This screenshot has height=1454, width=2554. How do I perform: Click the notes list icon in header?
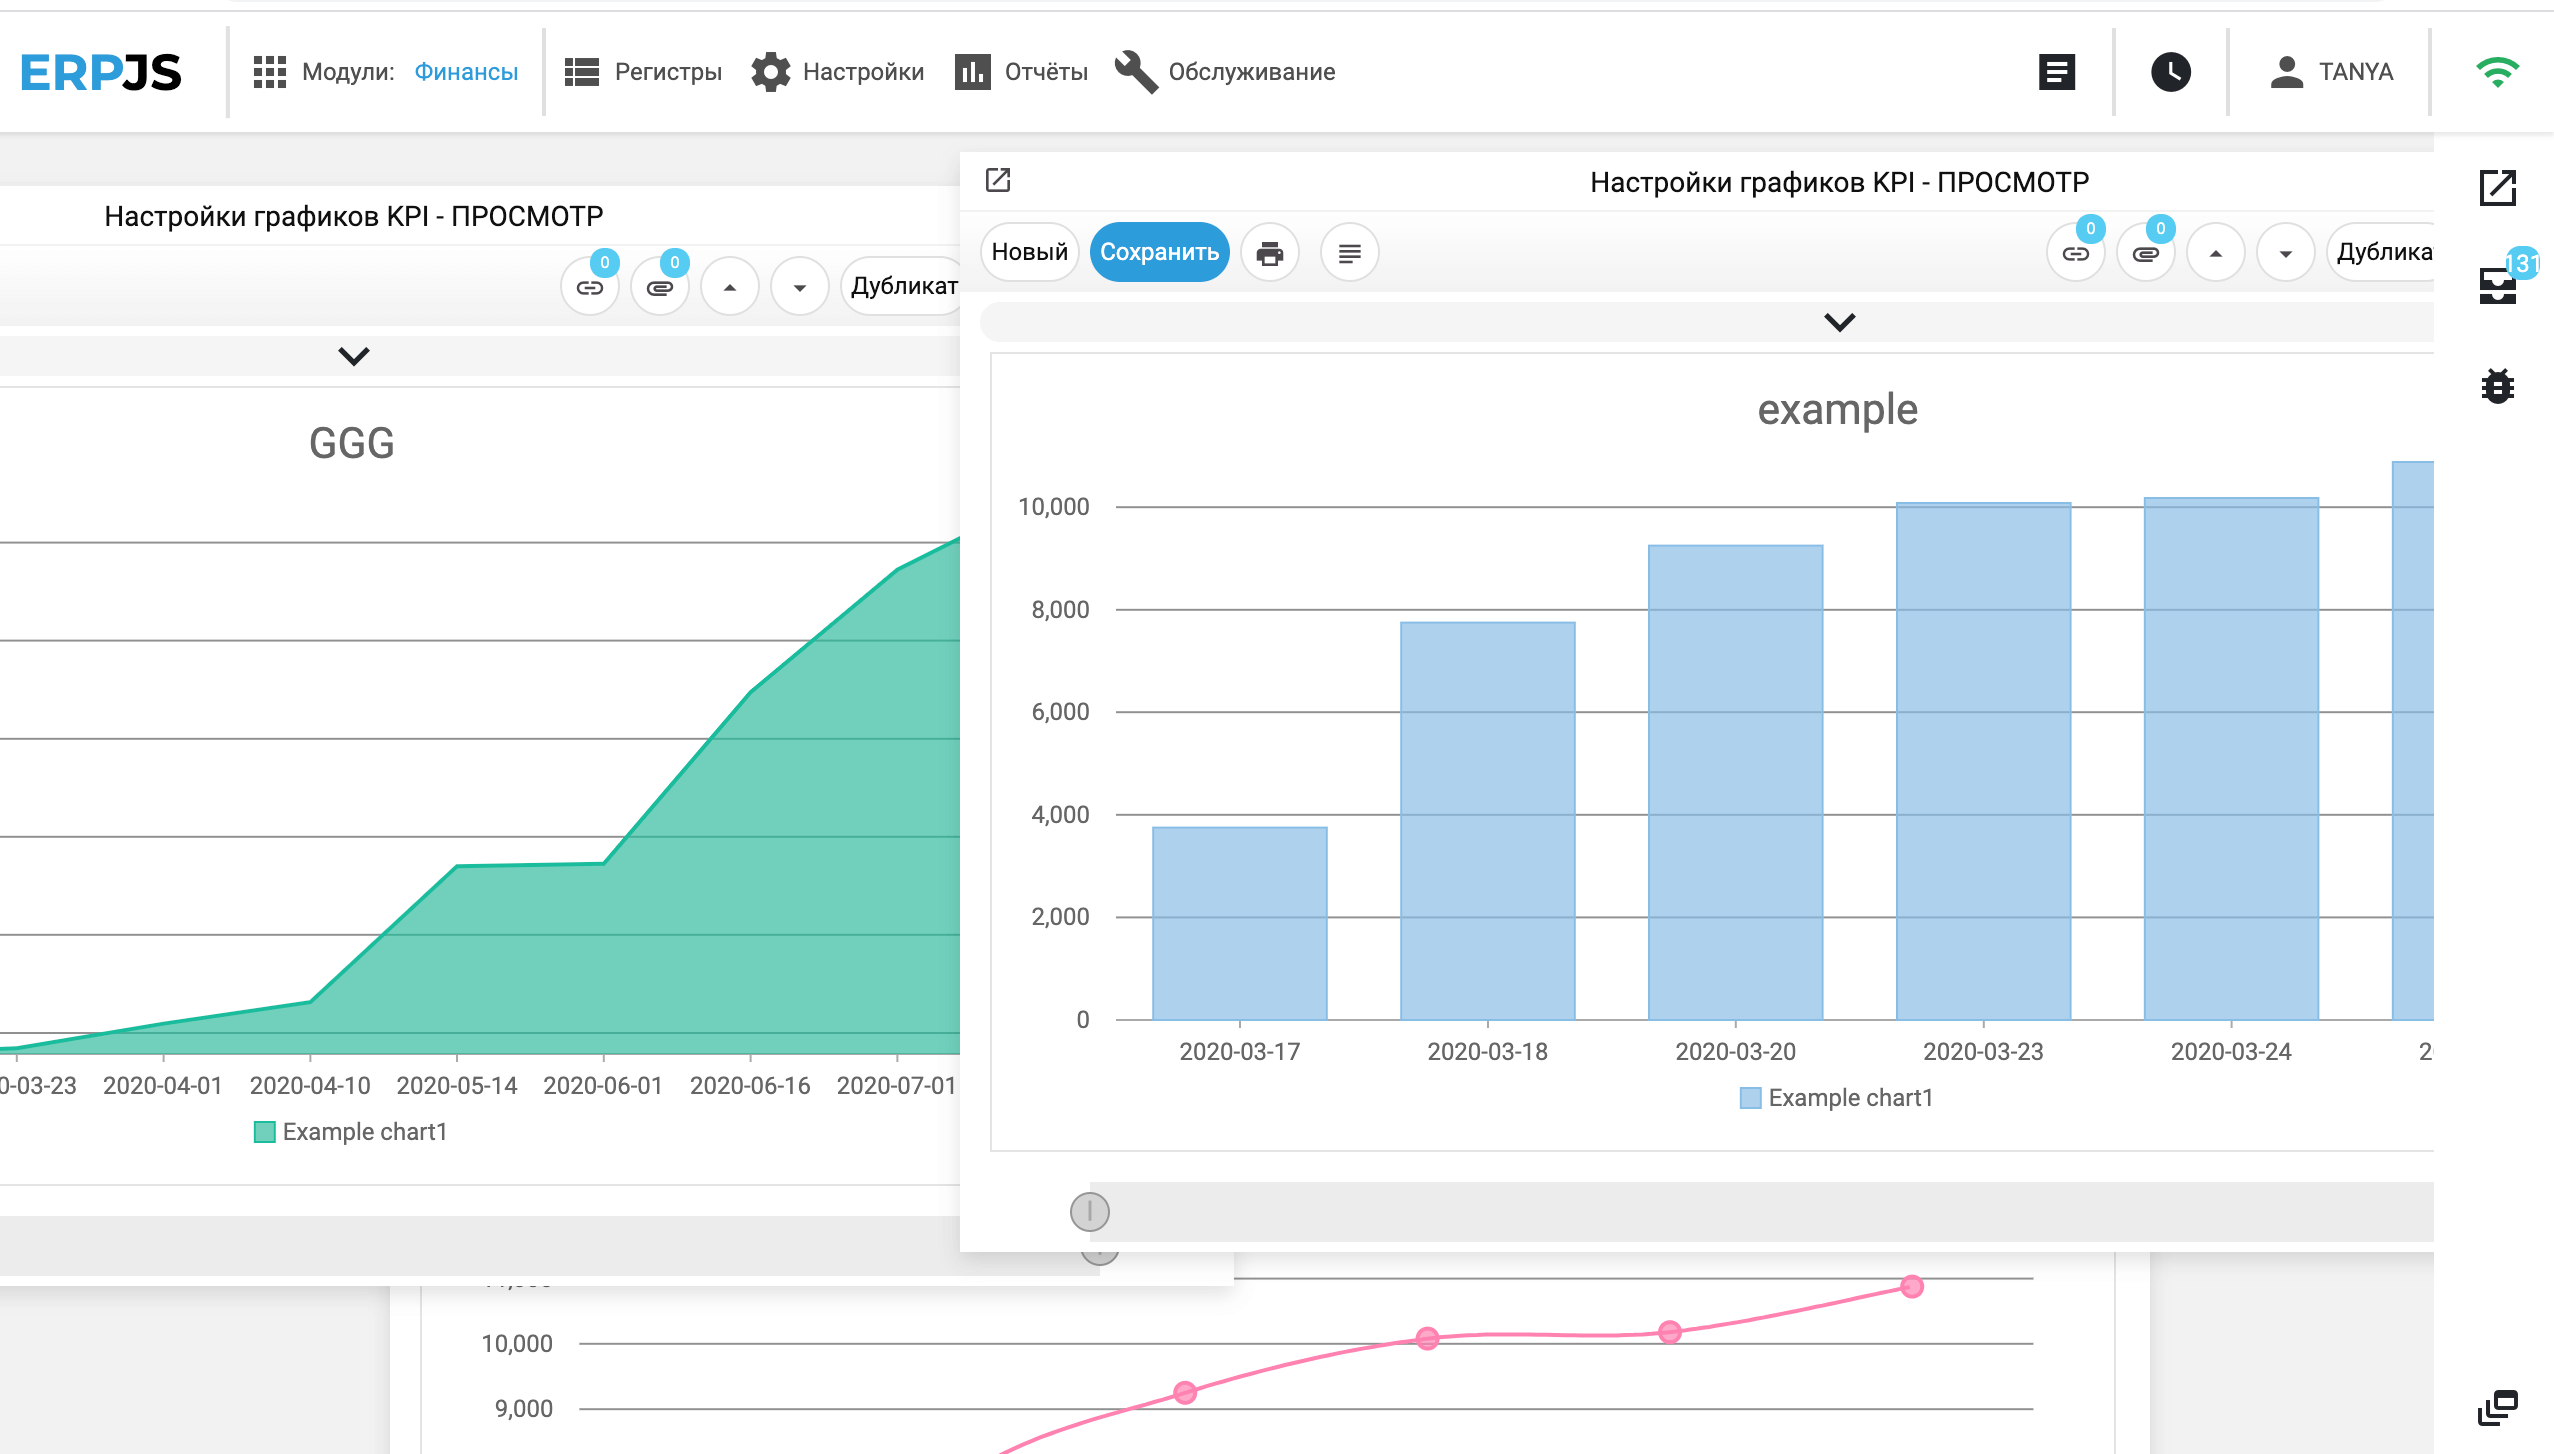point(2056,72)
